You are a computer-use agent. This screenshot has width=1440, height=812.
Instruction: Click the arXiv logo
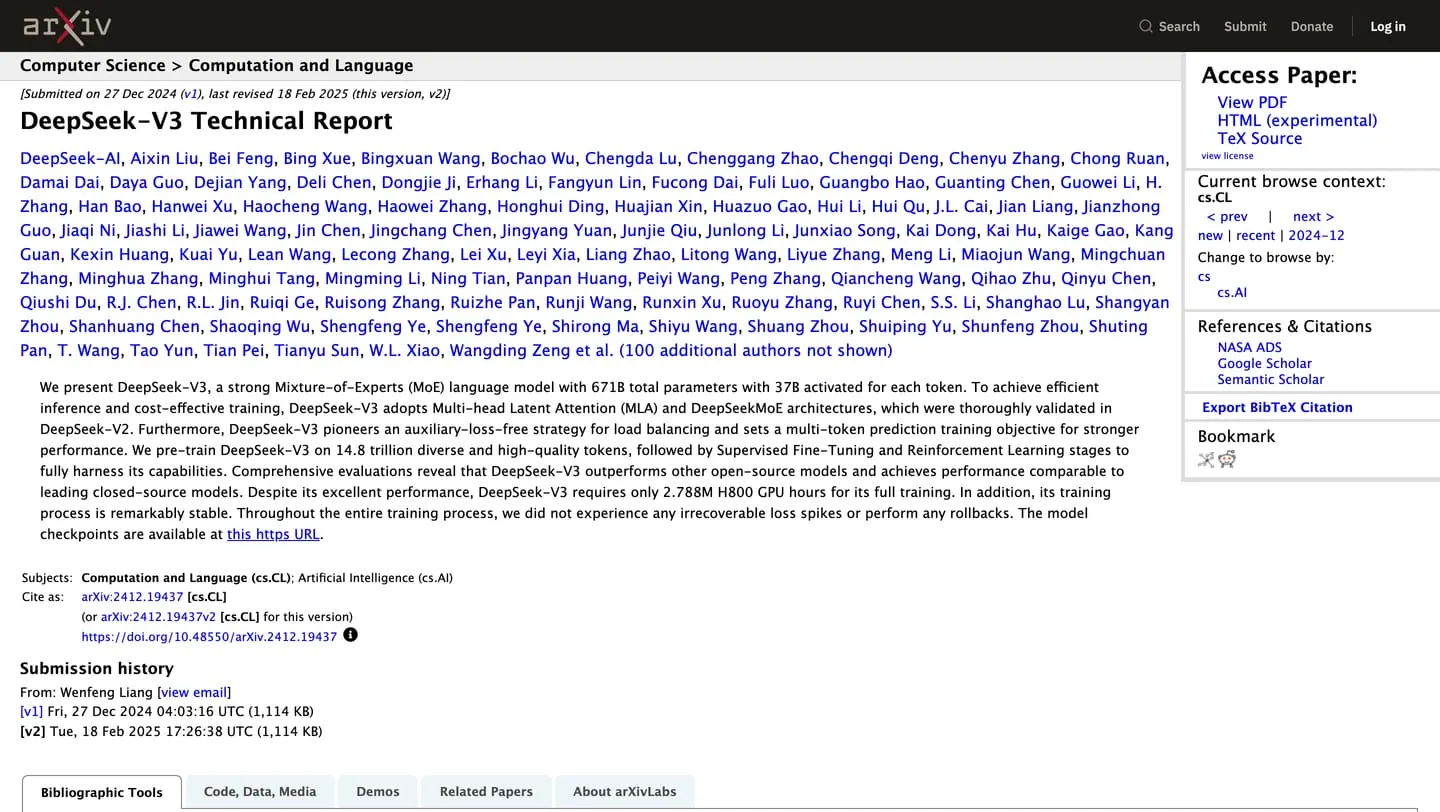(x=68, y=26)
